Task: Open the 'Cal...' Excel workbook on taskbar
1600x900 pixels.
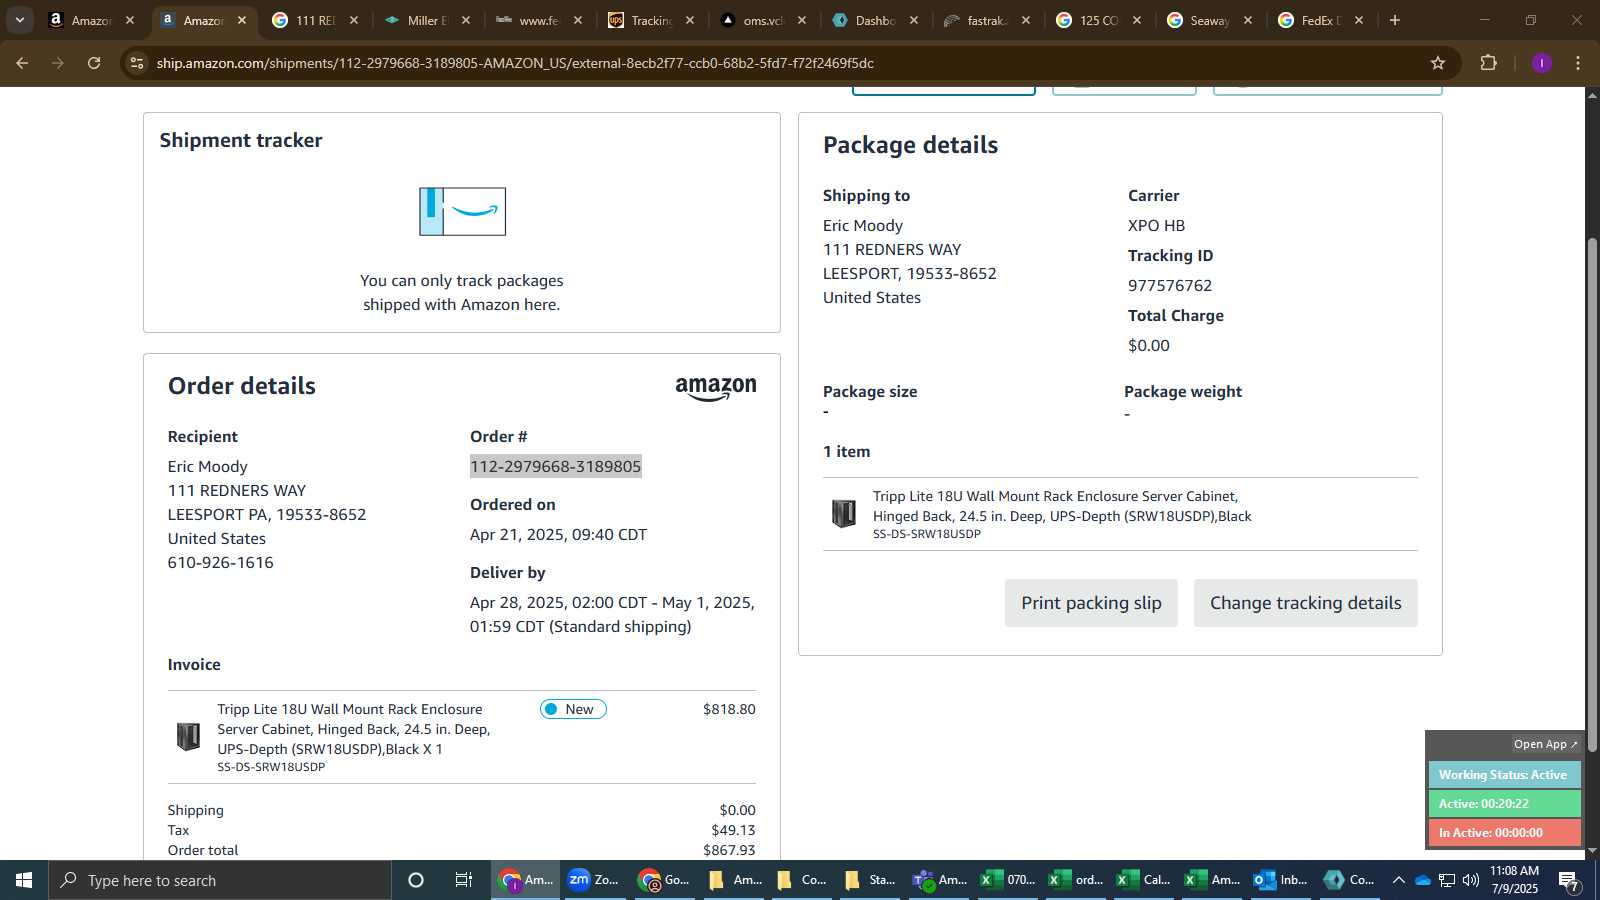Action: (x=1144, y=880)
